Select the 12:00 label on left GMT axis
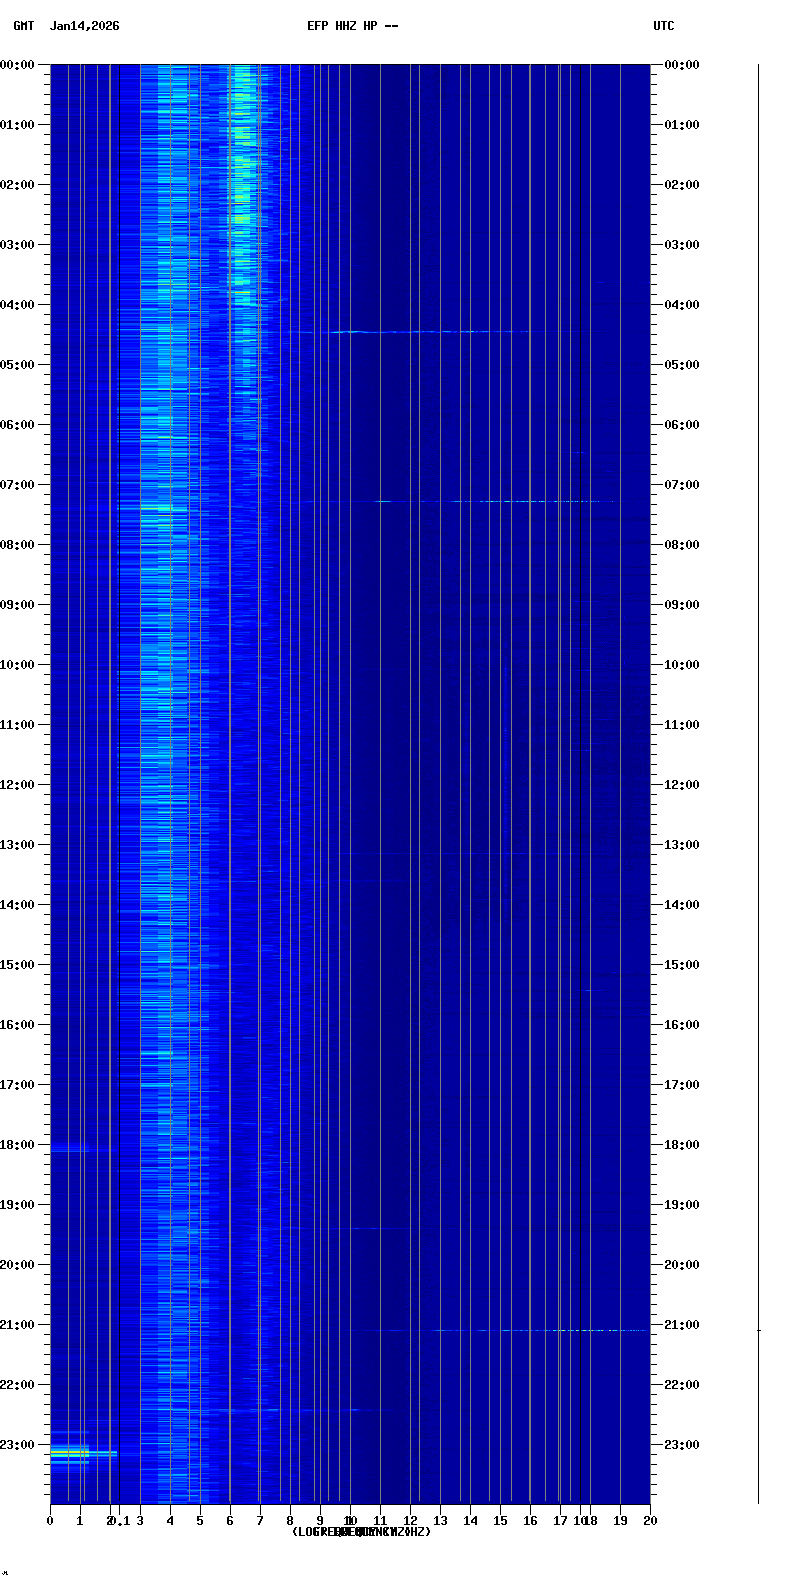The image size is (802, 1584). pos(18,785)
